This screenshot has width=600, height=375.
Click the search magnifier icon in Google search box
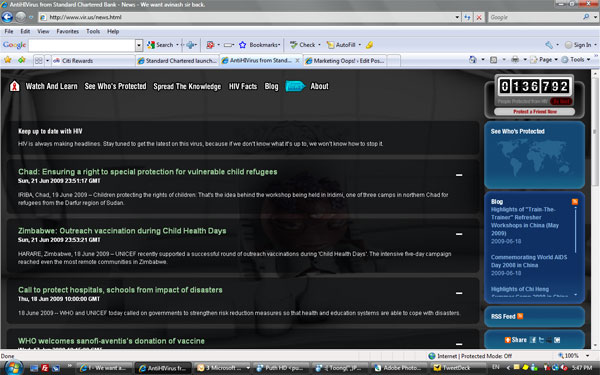(x=586, y=17)
